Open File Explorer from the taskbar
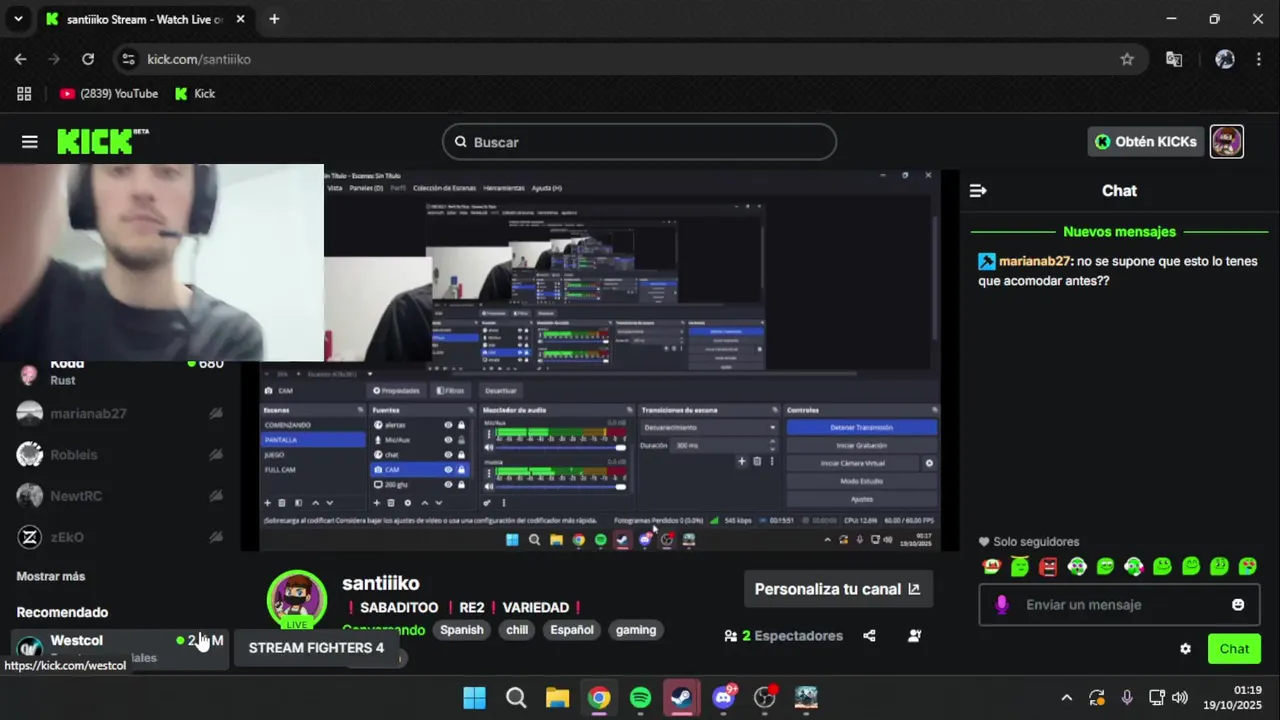The width and height of the screenshot is (1280, 720). point(557,697)
